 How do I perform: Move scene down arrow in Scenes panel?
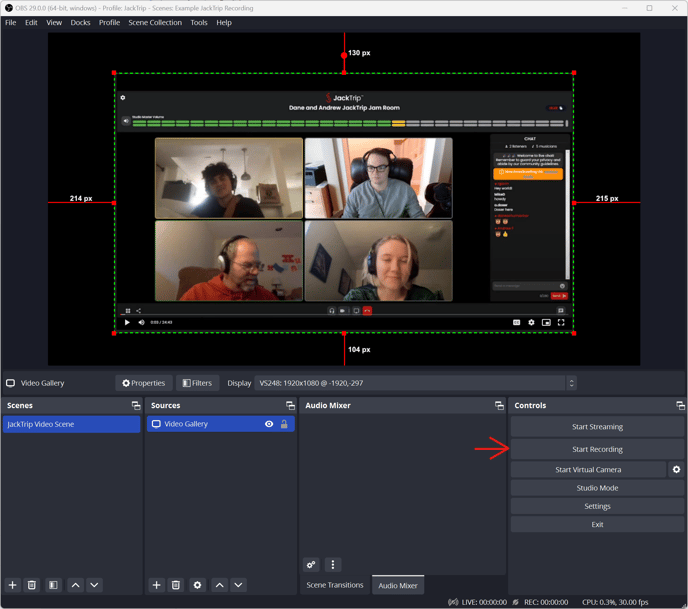click(x=94, y=585)
